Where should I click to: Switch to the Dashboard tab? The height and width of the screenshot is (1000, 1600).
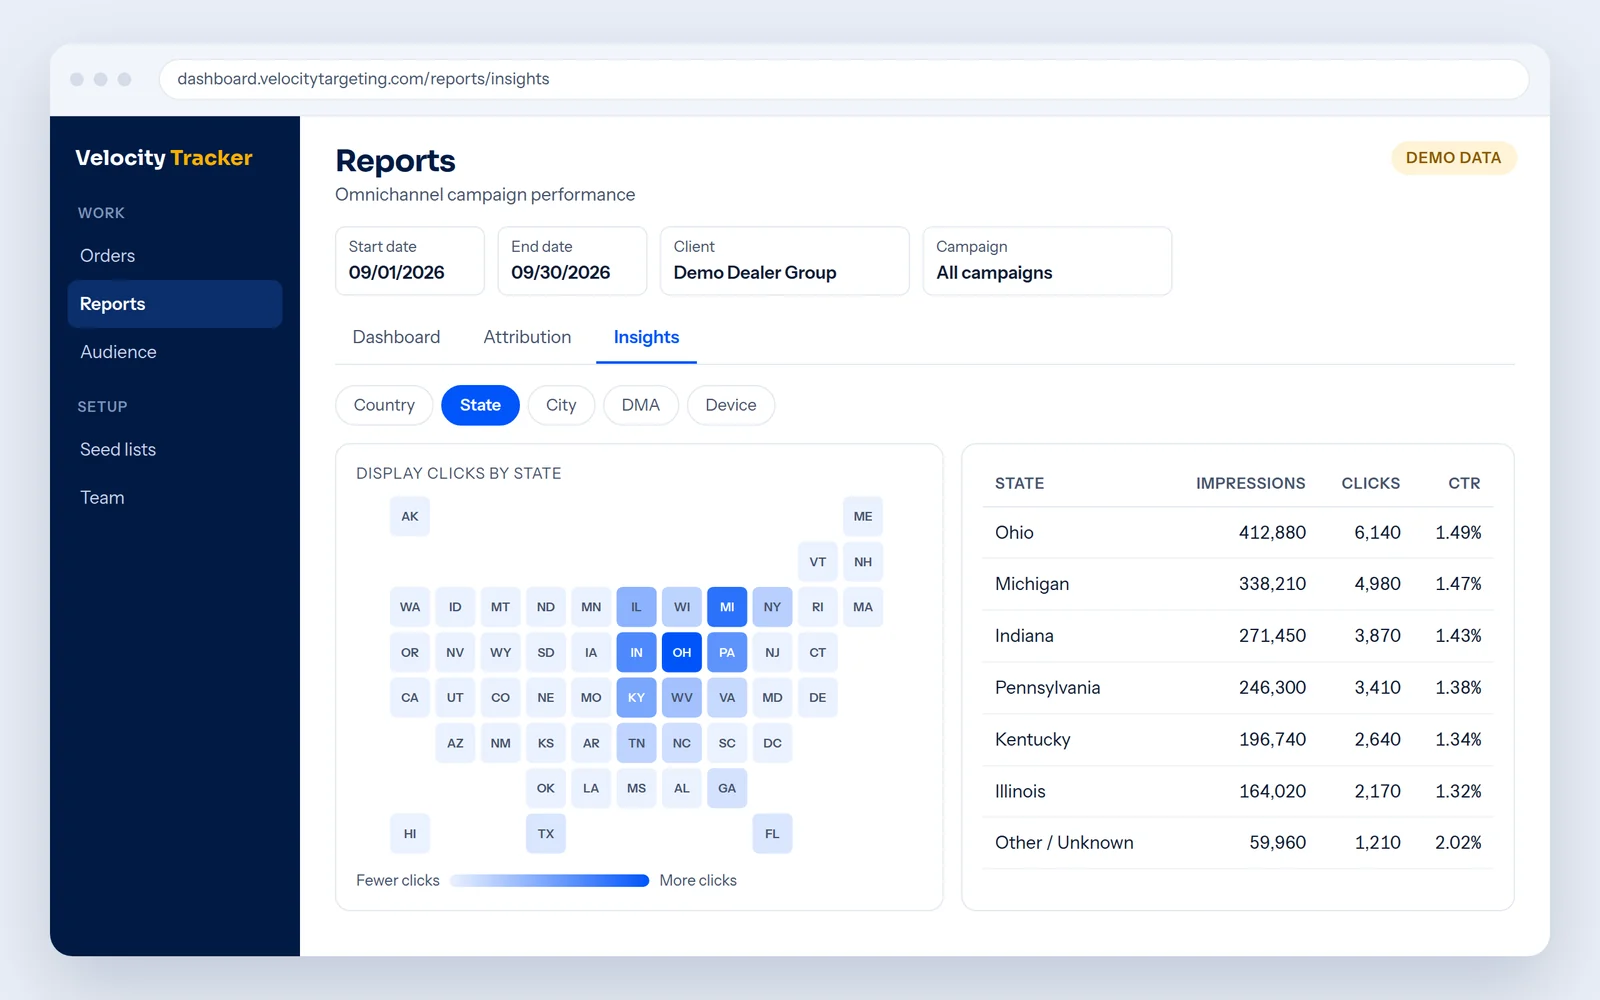[x=396, y=338]
